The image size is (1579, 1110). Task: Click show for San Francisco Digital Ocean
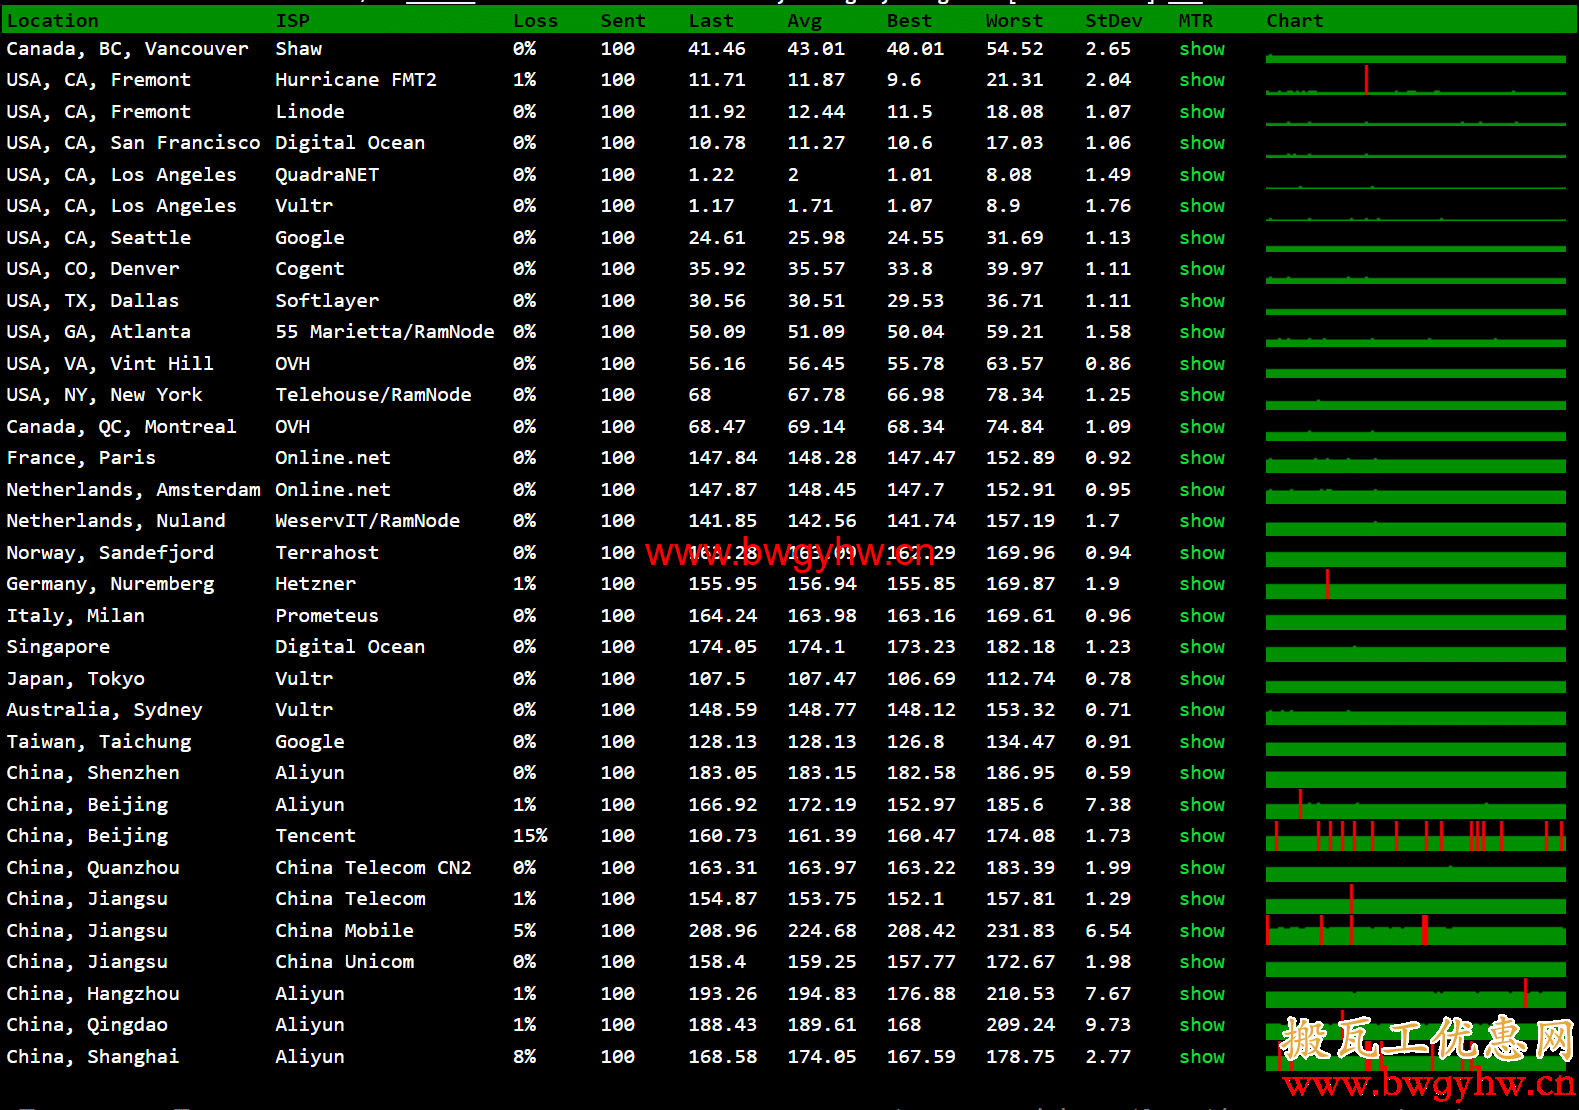click(x=1201, y=143)
